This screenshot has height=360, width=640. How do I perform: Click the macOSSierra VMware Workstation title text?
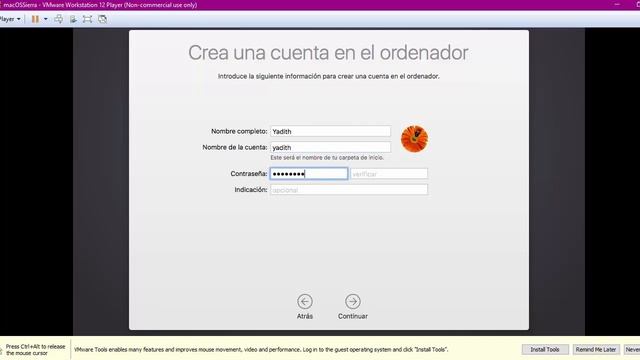pos(100,5)
